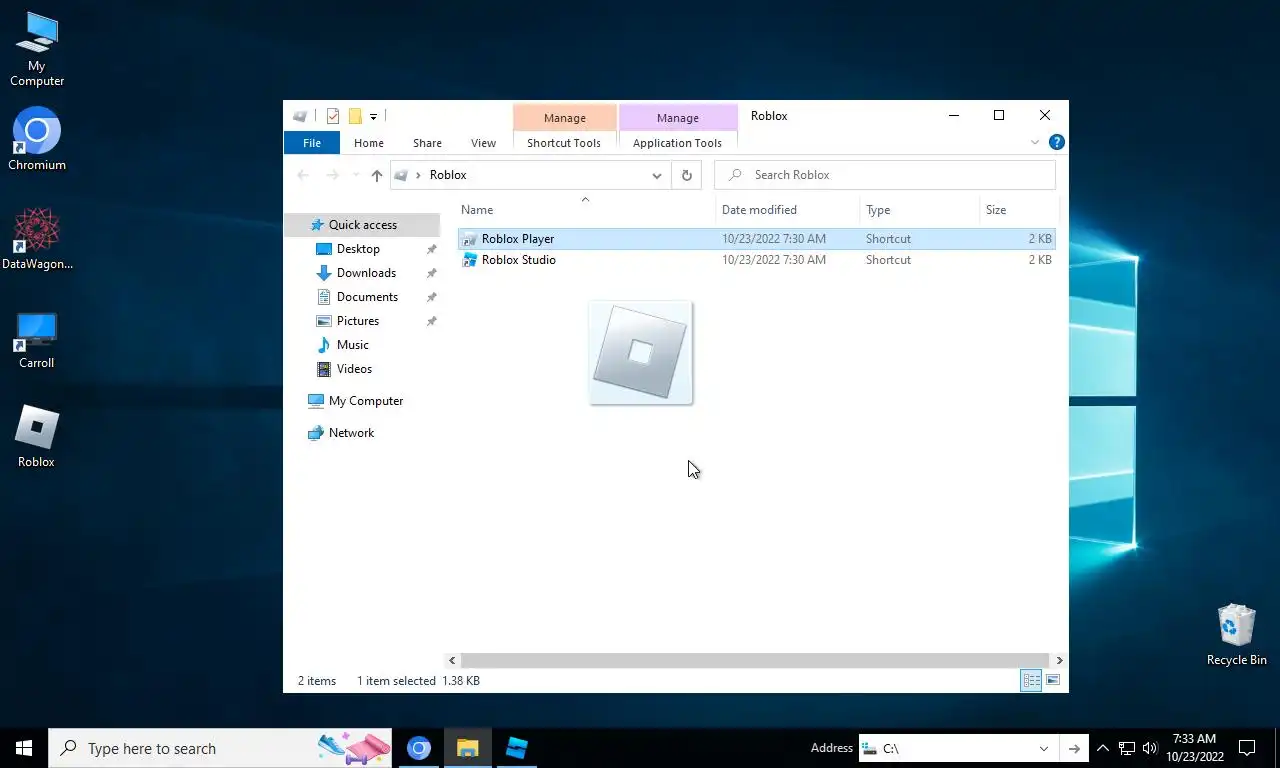This screenshot has width=1280, height=768.
Task: Open the taskbar clock and date
Action: click(x=1194, y=748)
